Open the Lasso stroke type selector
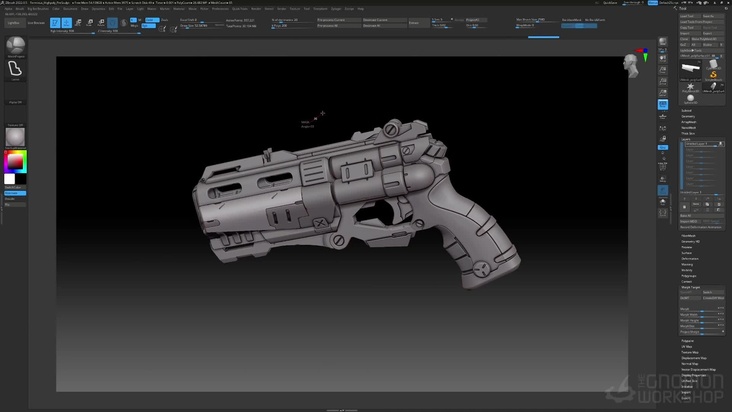732x412 pixels. 15,69
